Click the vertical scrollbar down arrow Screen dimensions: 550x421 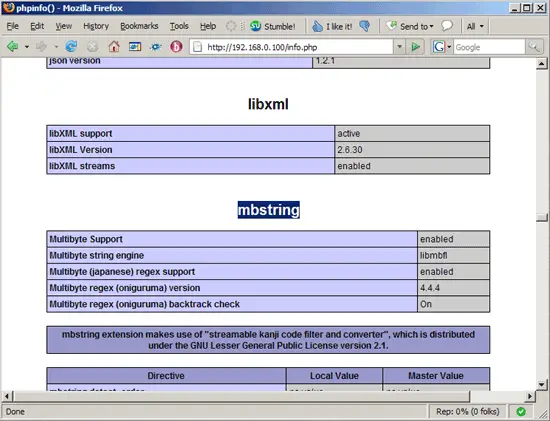tap(542, 385)
